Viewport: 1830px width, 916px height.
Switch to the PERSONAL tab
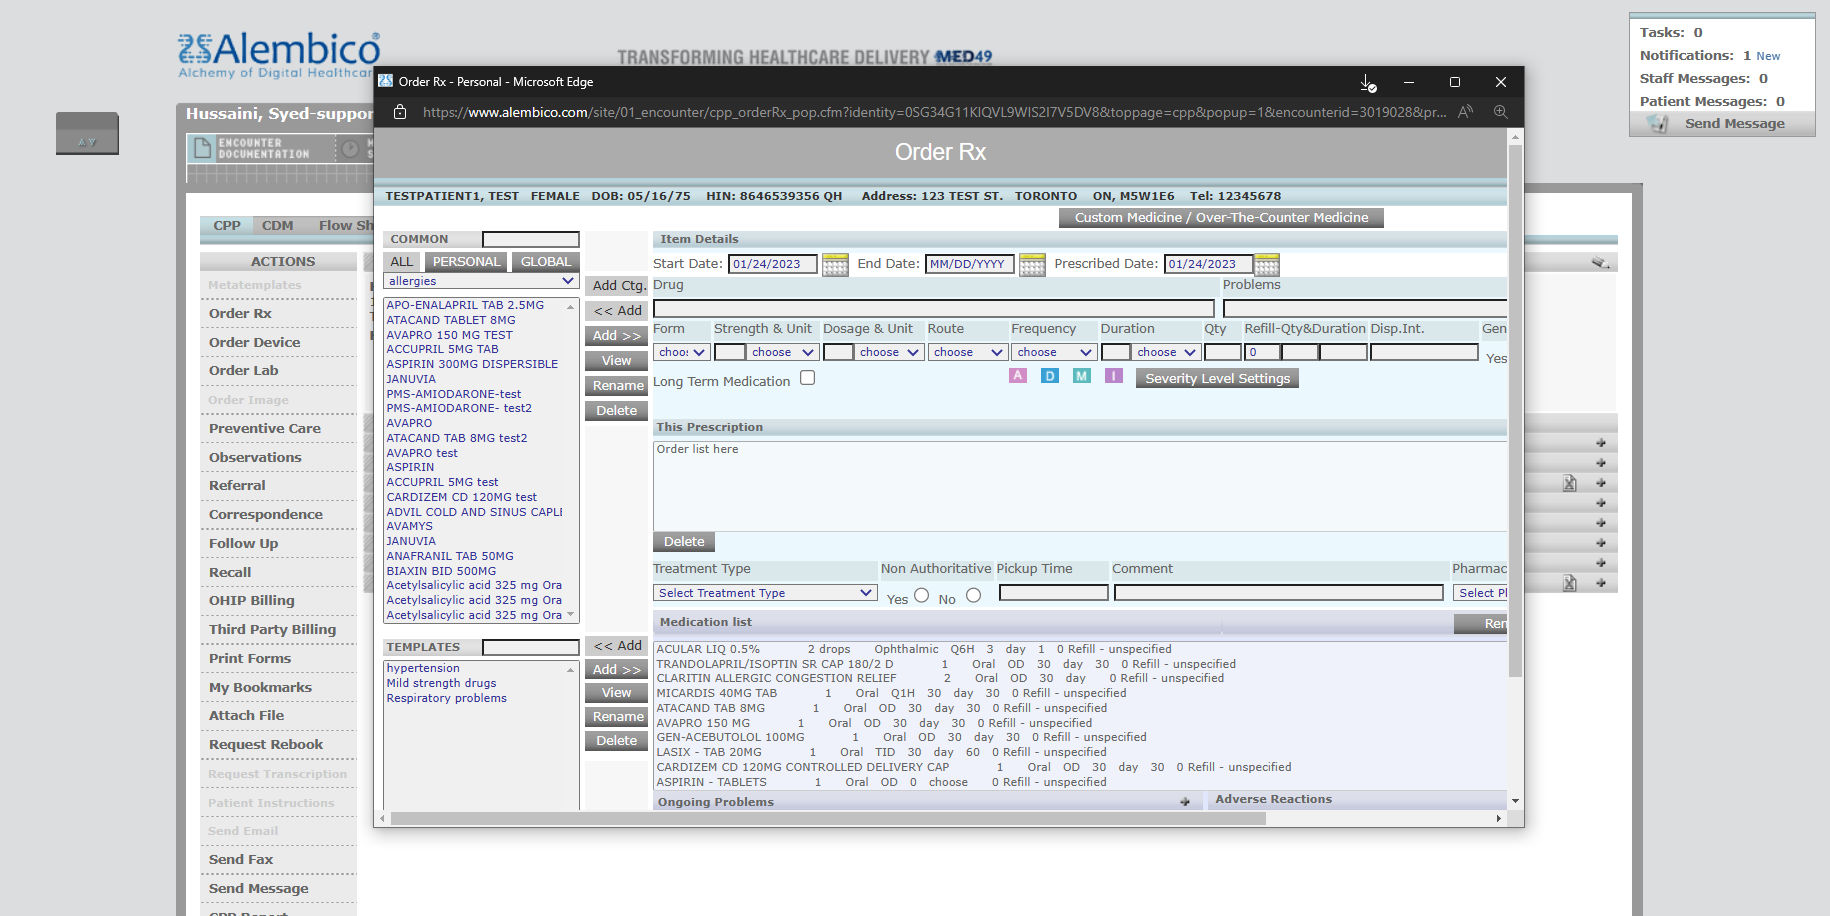(x=466, y=261)
